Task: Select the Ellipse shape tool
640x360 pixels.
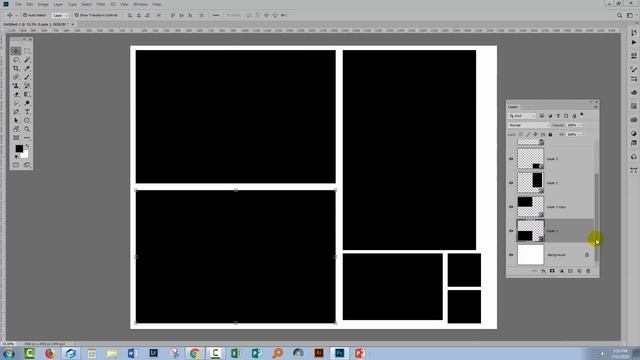Action: (x=27, y=120)
